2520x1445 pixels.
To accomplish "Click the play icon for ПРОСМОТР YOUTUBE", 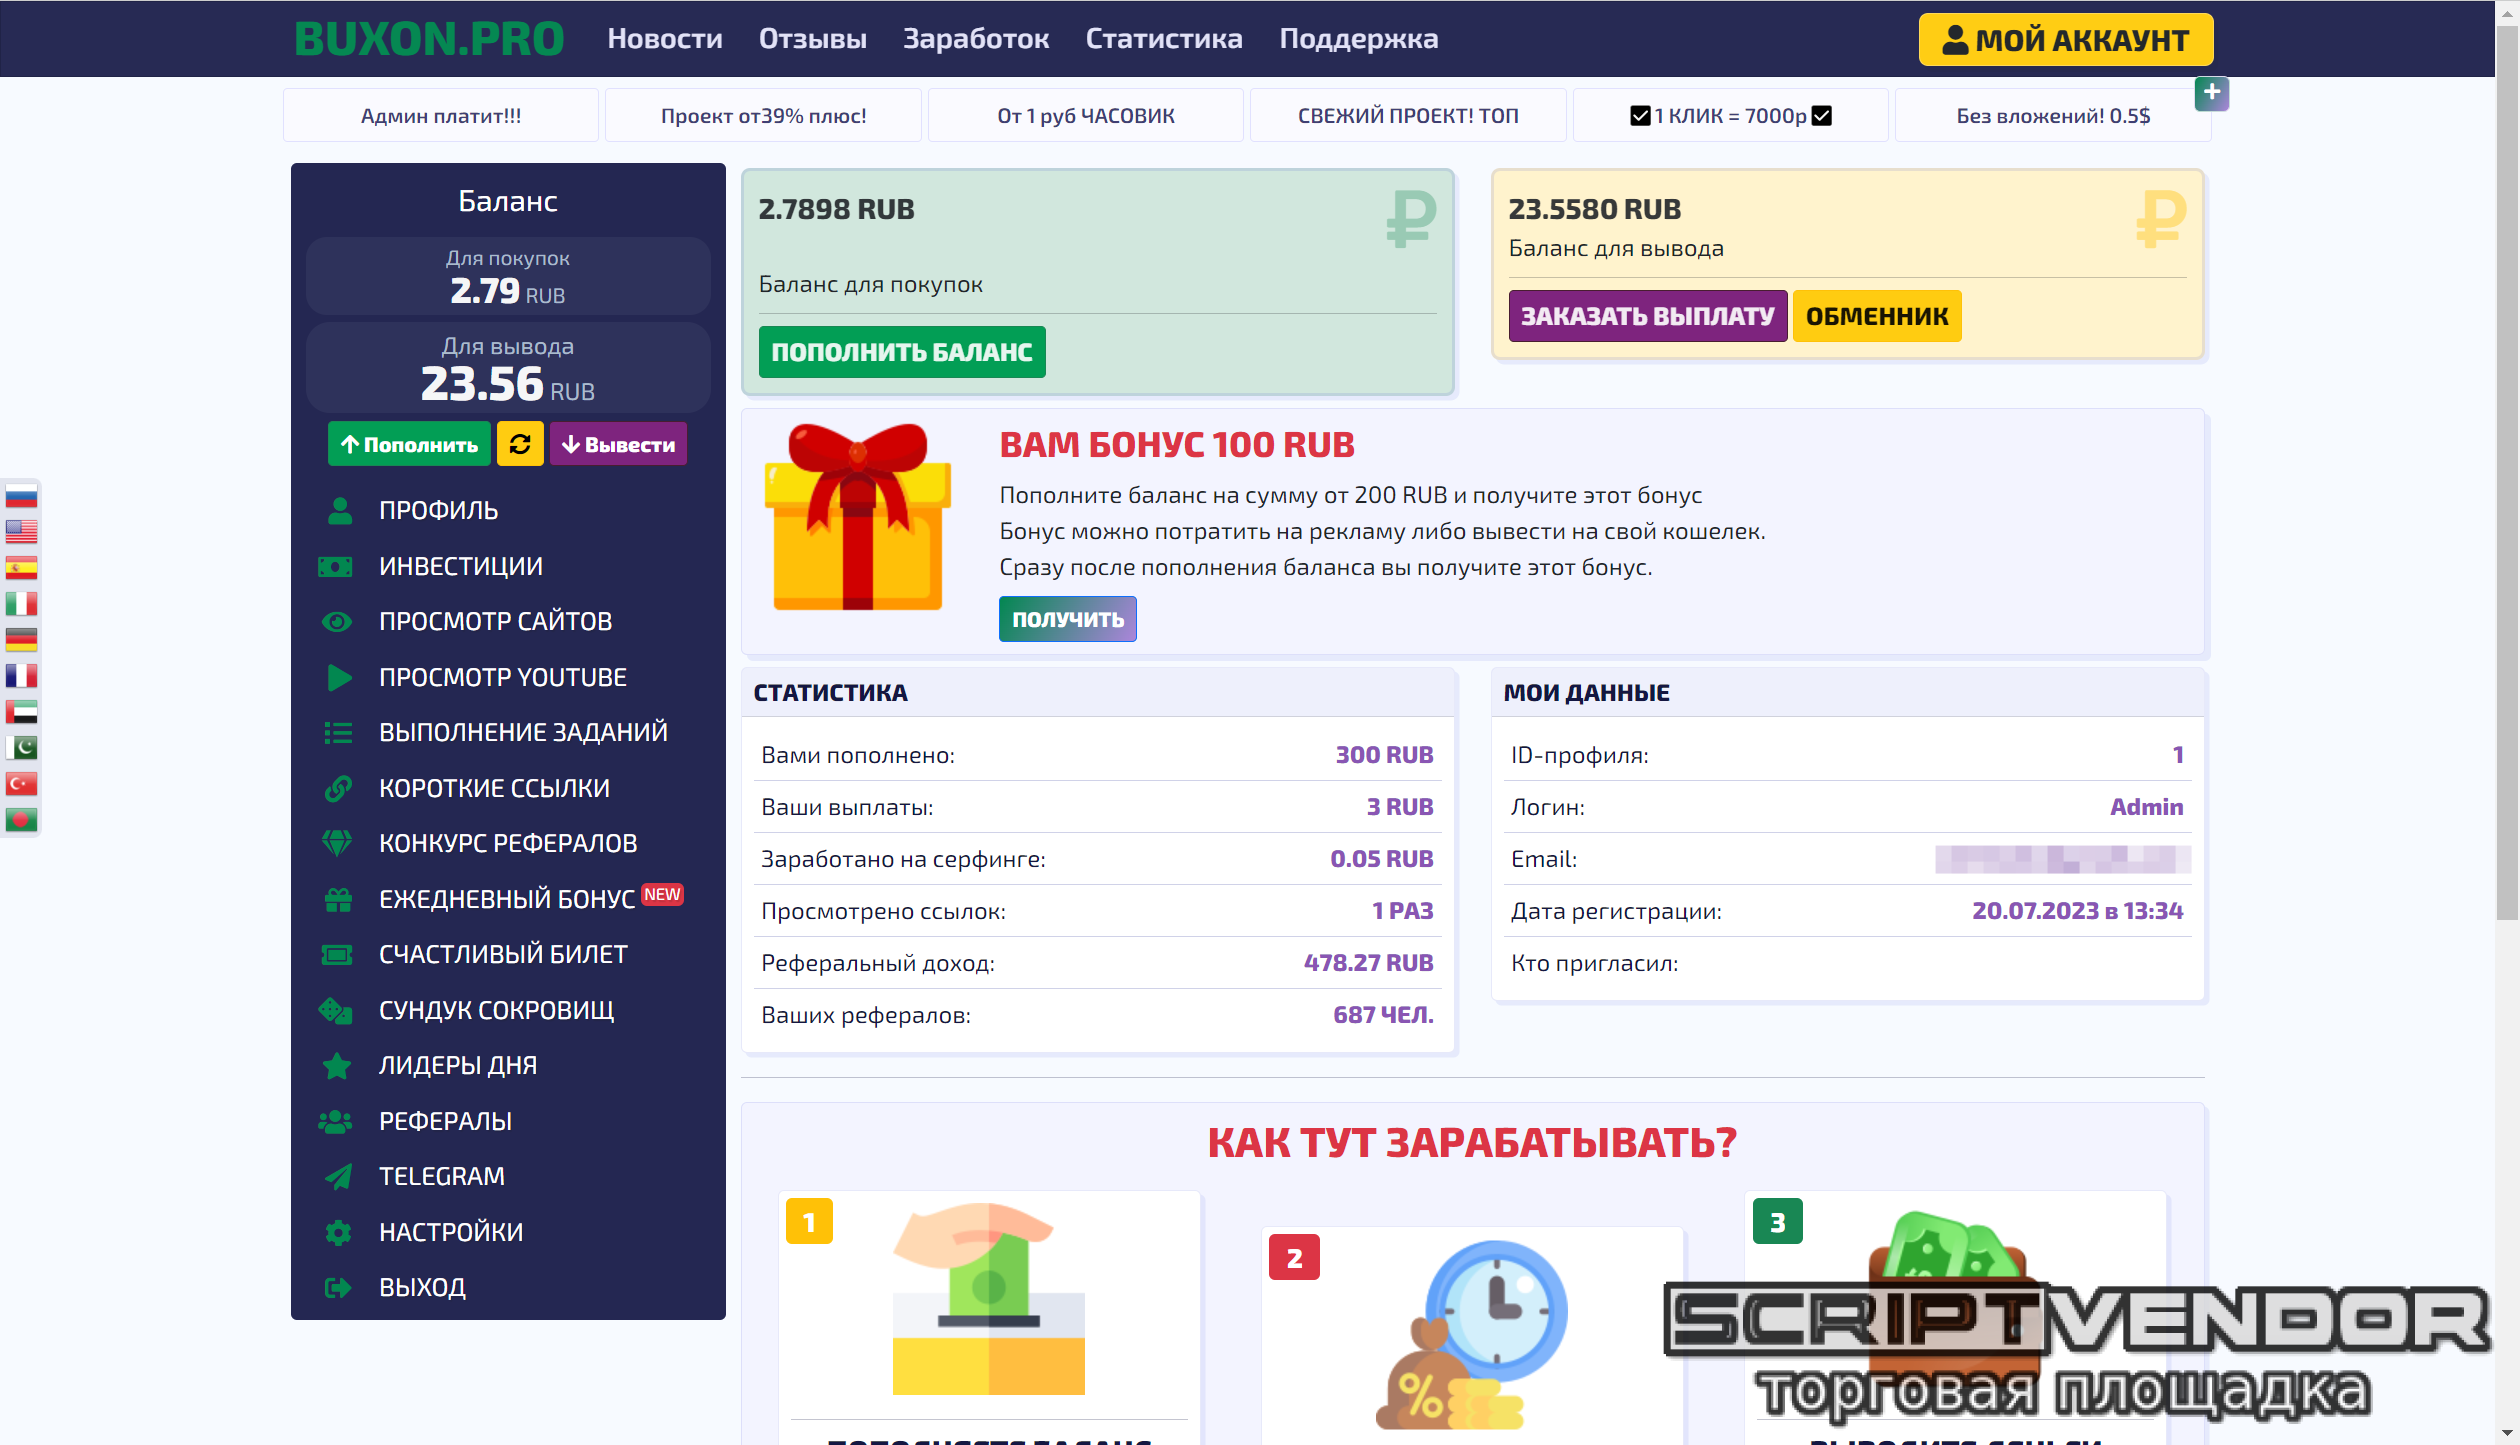I will pyautogui.click(x=339, y=677).
